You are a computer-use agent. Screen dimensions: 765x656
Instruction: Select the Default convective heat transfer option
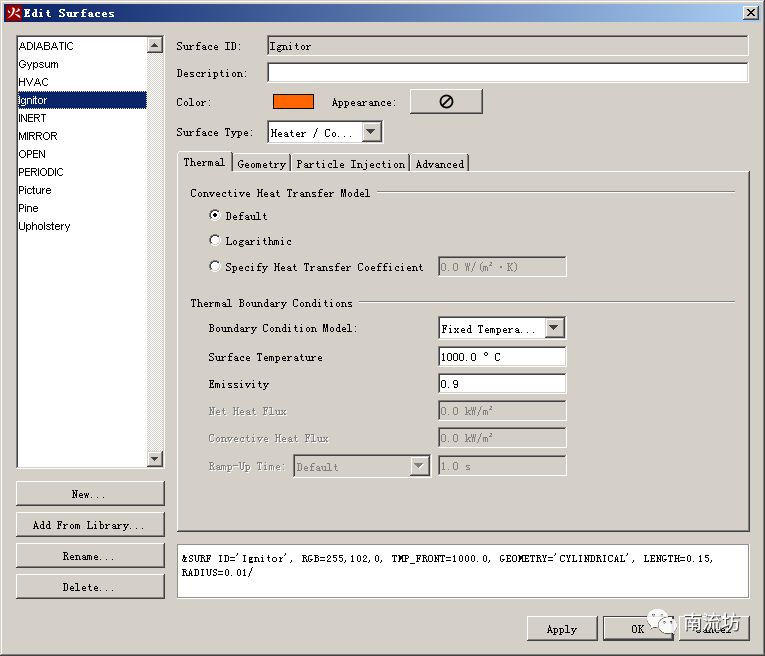pos(215,215)
